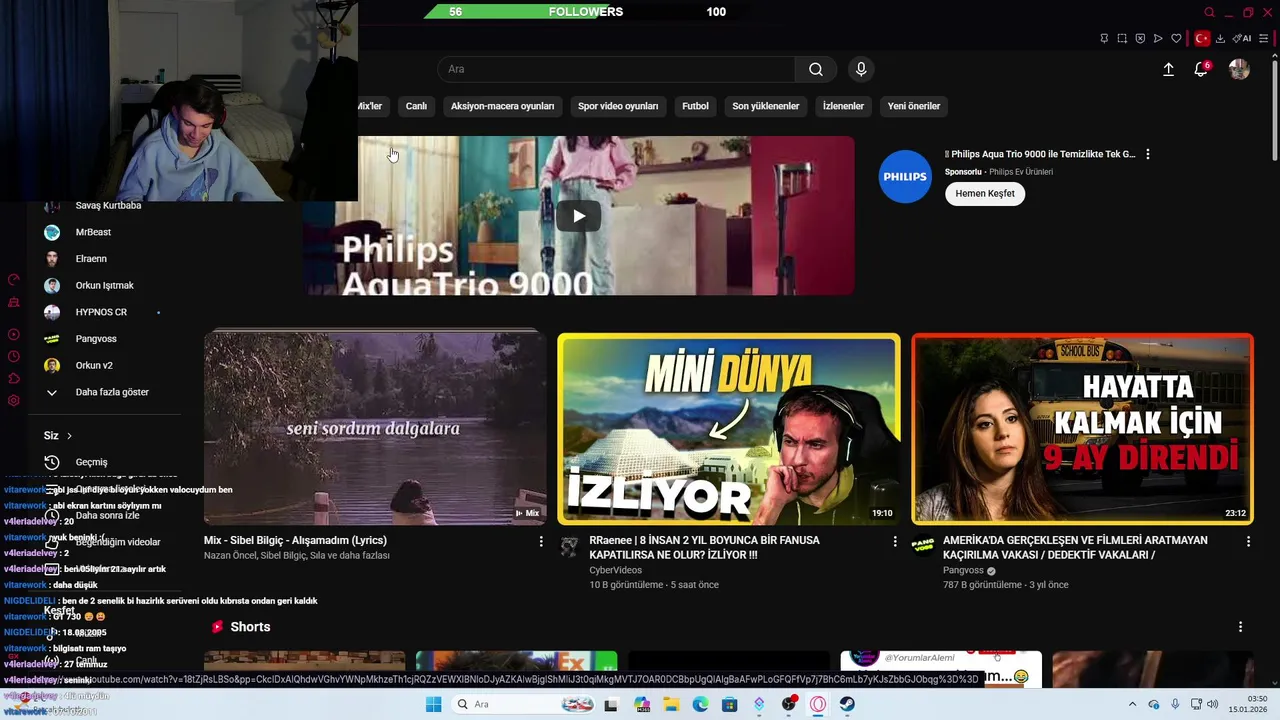This screenshot has height=720, width=1280.
Task: Open MrBeast subscription channel
Action: (93, 232)
